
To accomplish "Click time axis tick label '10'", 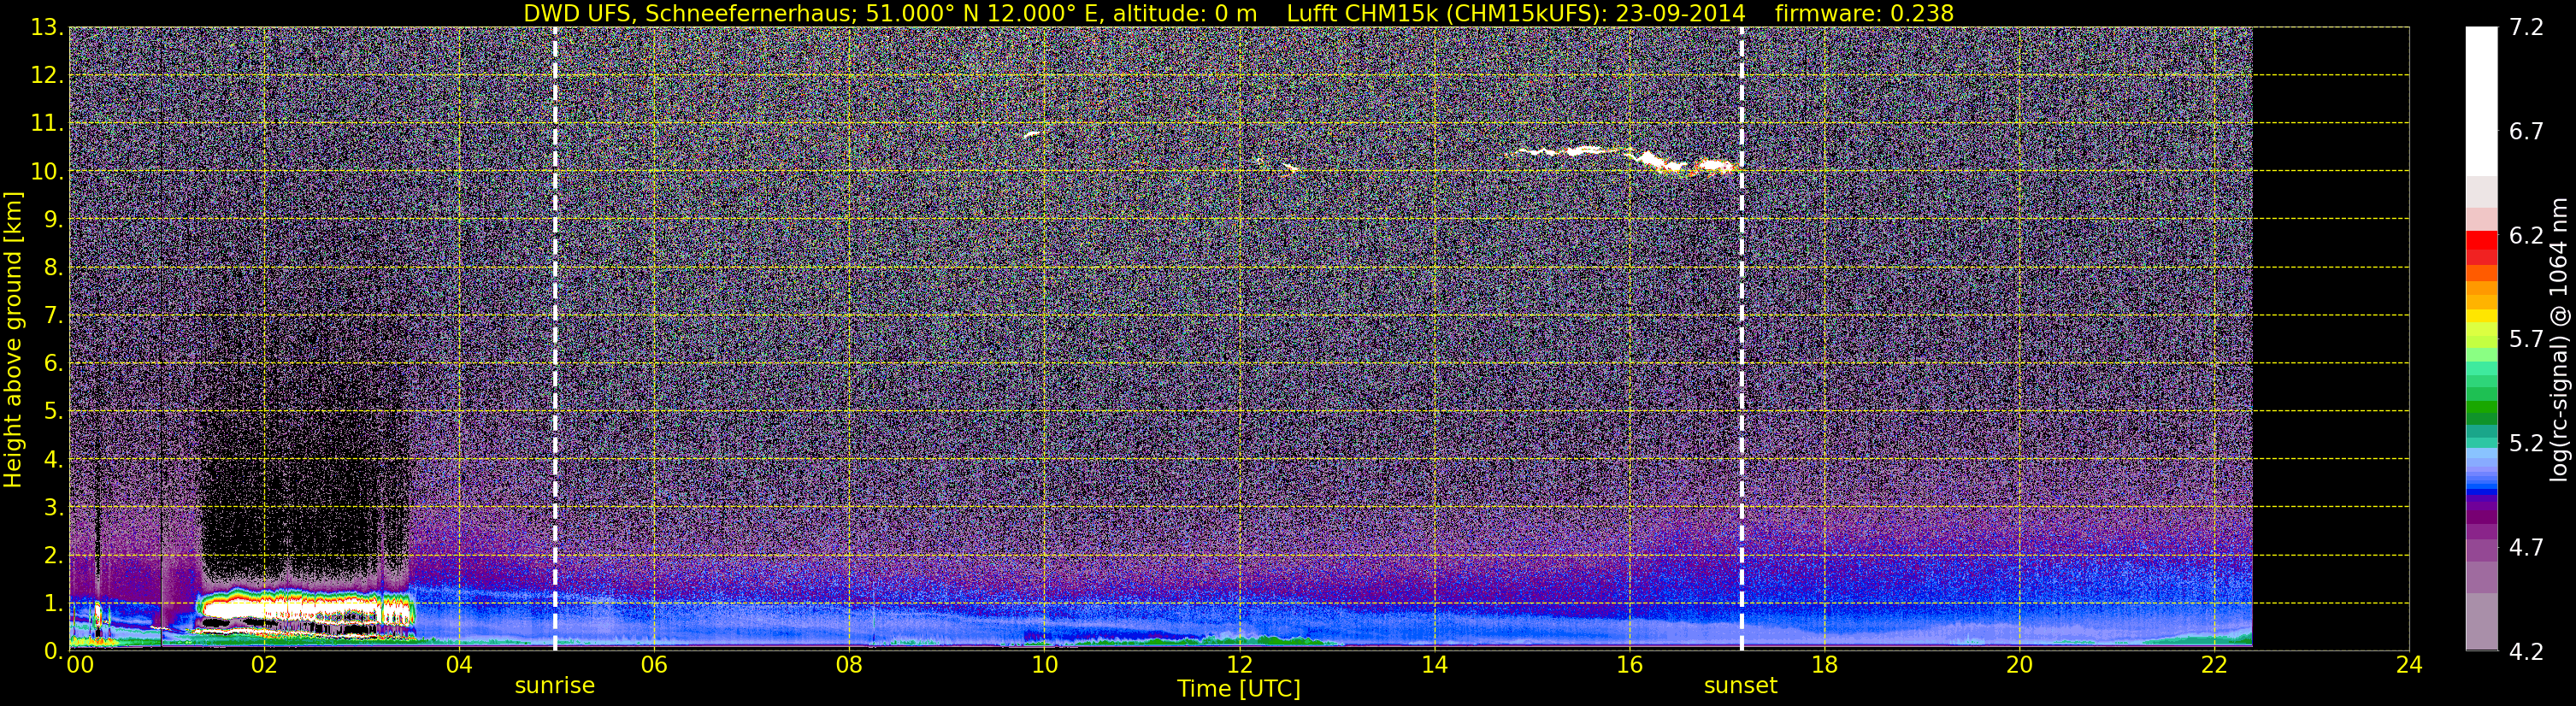I will pos(1044,666).
